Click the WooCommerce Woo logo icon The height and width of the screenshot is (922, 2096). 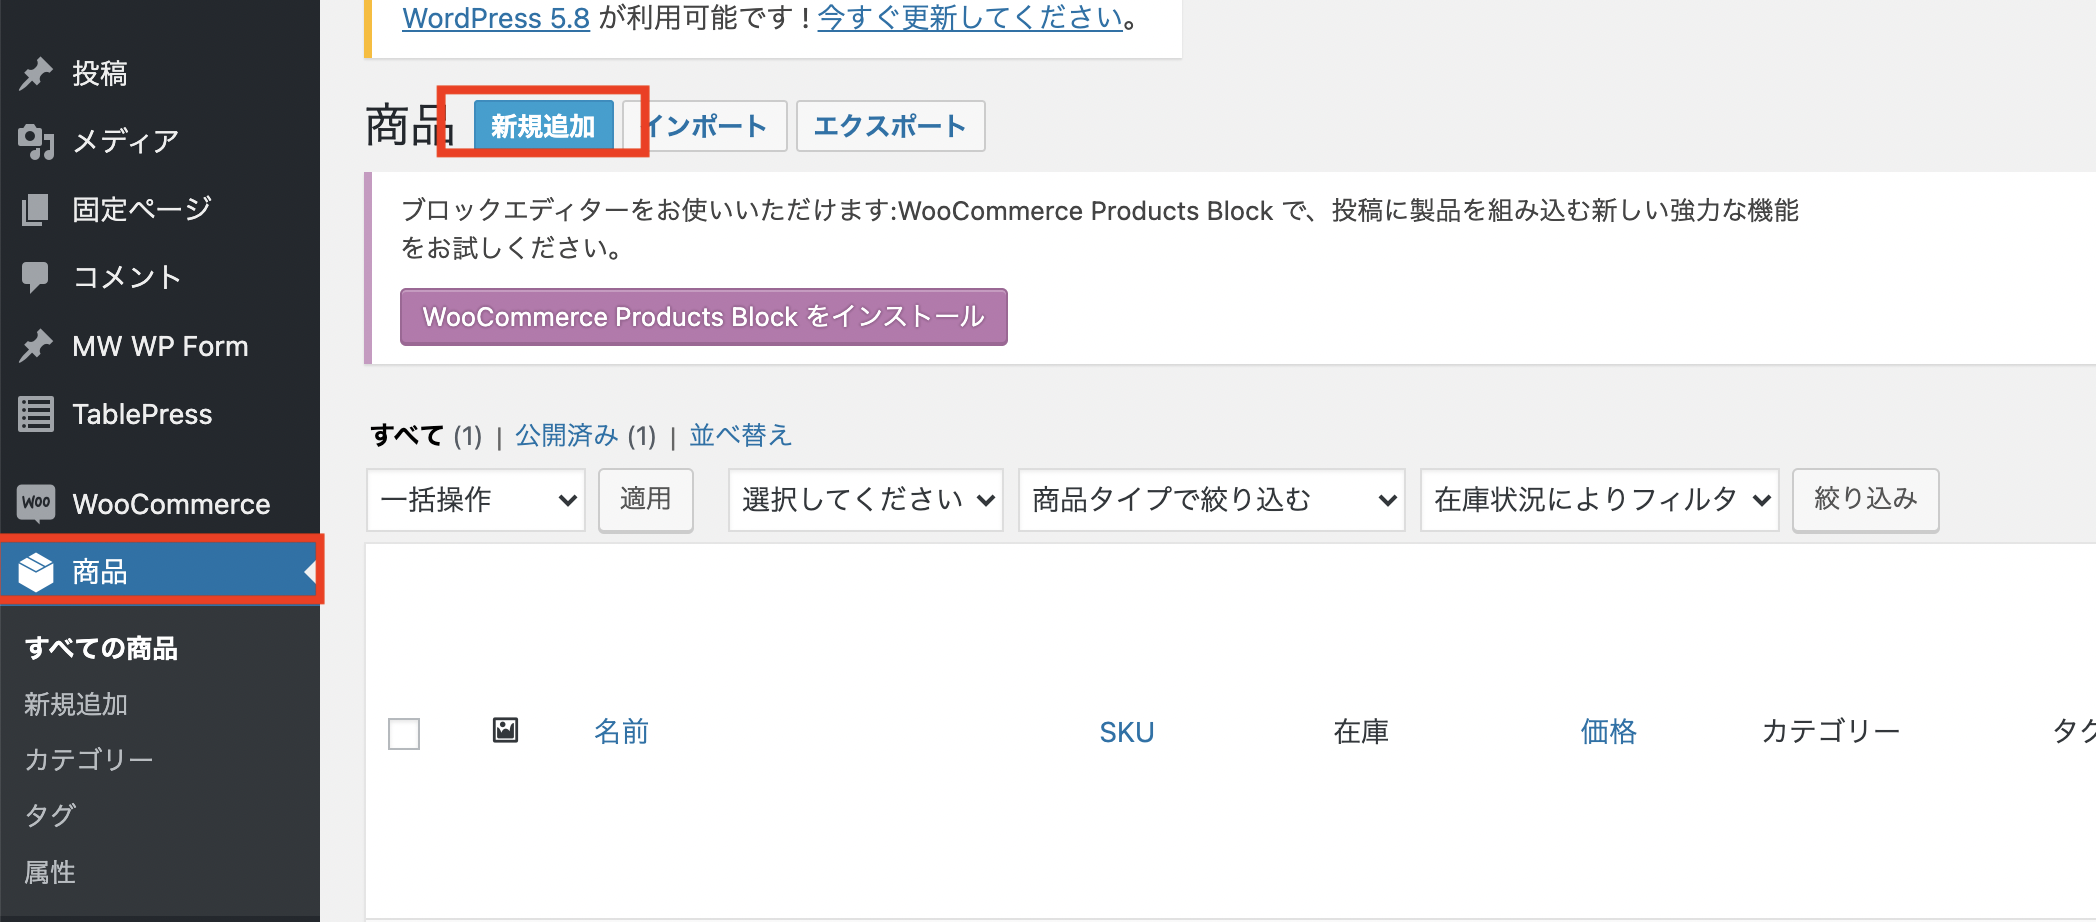coord(36,503)
